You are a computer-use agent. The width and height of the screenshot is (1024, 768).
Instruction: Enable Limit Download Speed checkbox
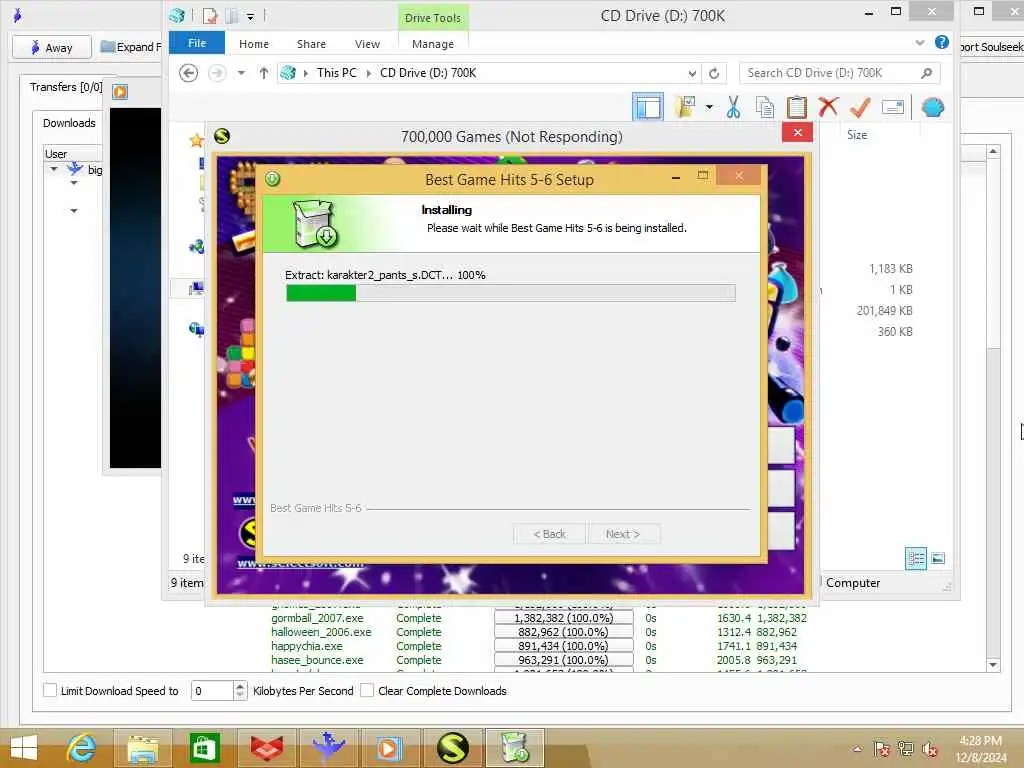pos(50,690)
